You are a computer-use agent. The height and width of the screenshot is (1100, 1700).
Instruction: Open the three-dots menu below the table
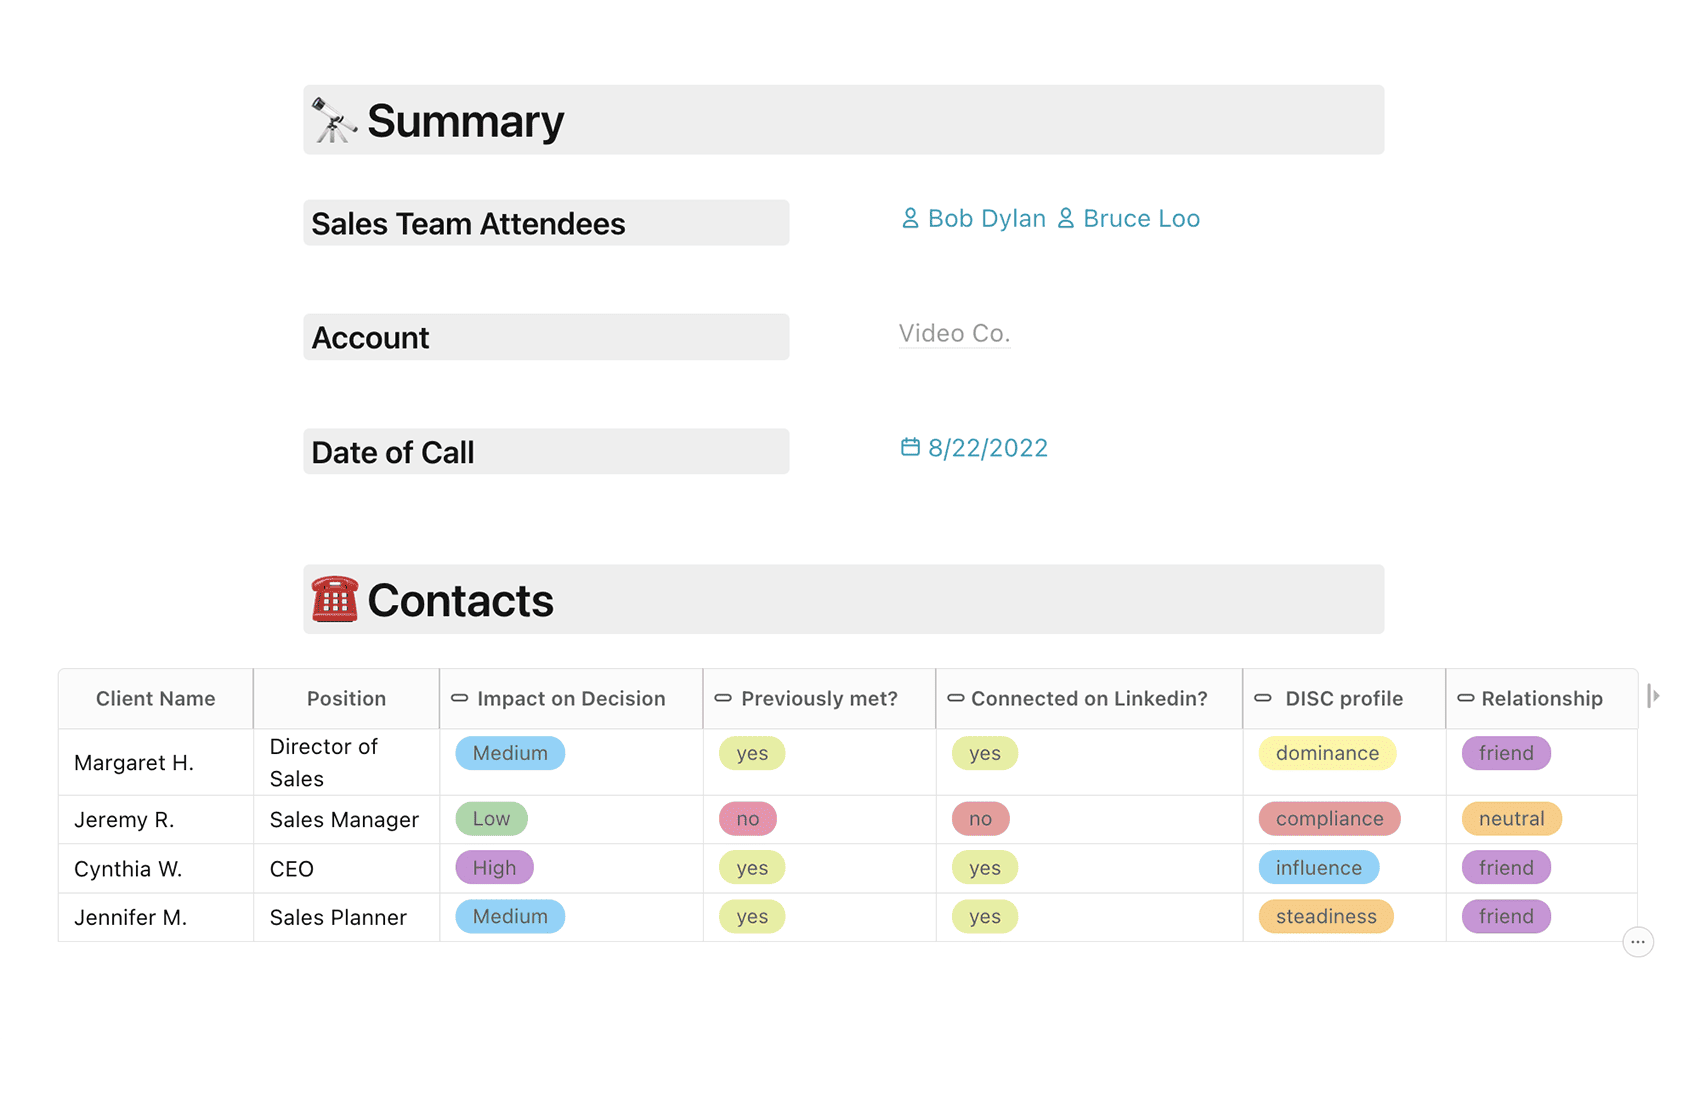(x=1638, y=942)
